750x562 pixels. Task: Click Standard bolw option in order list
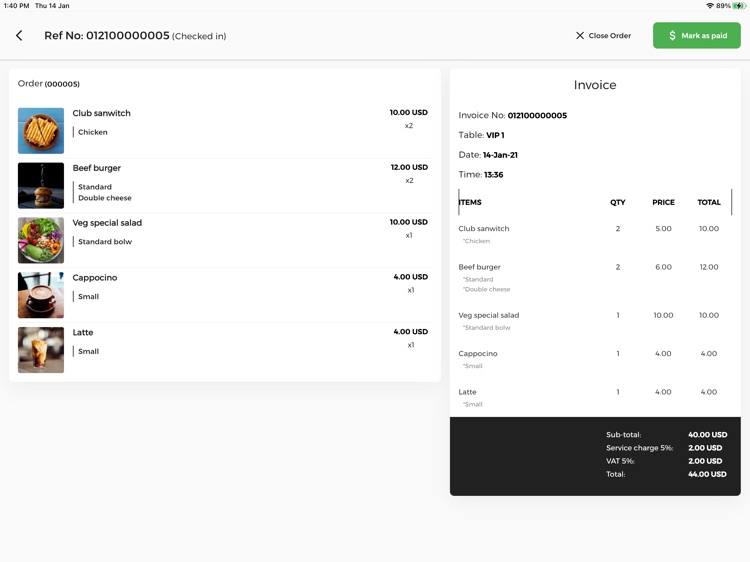pos(105,242)
